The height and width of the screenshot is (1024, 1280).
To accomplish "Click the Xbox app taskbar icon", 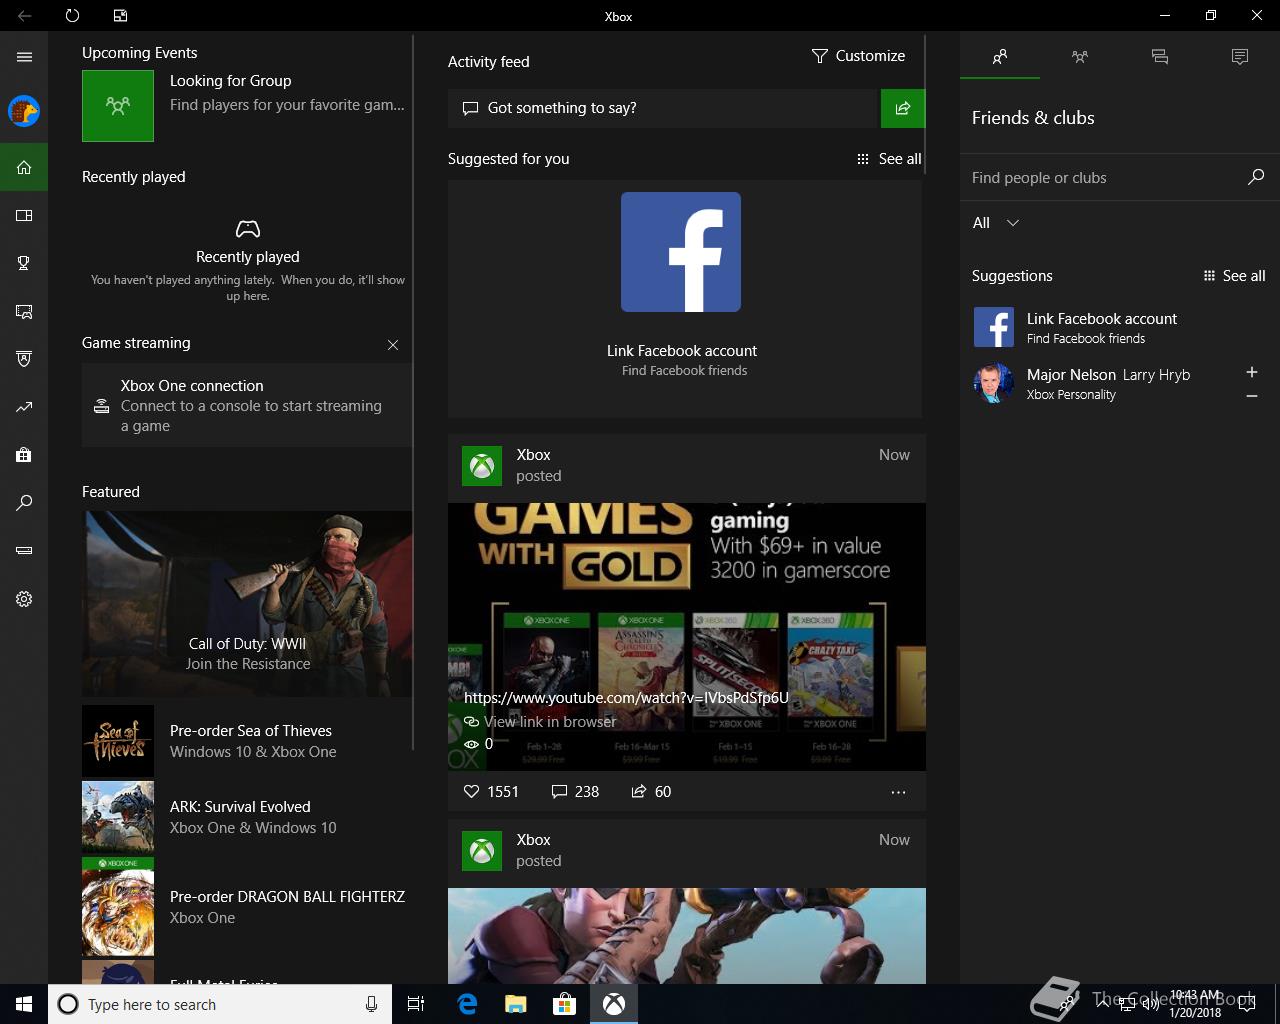I will click(x=614, y=1004).
